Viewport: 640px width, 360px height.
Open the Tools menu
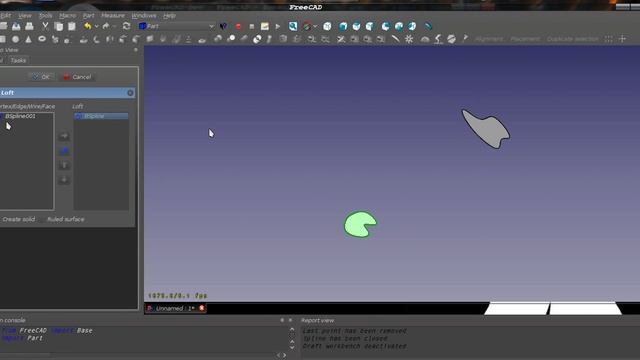(46, 16)
